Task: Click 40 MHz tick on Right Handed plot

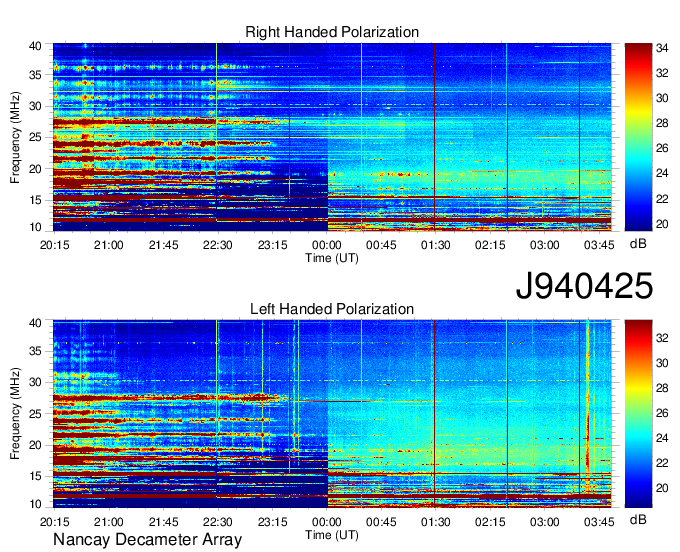Action: point(35,46)
